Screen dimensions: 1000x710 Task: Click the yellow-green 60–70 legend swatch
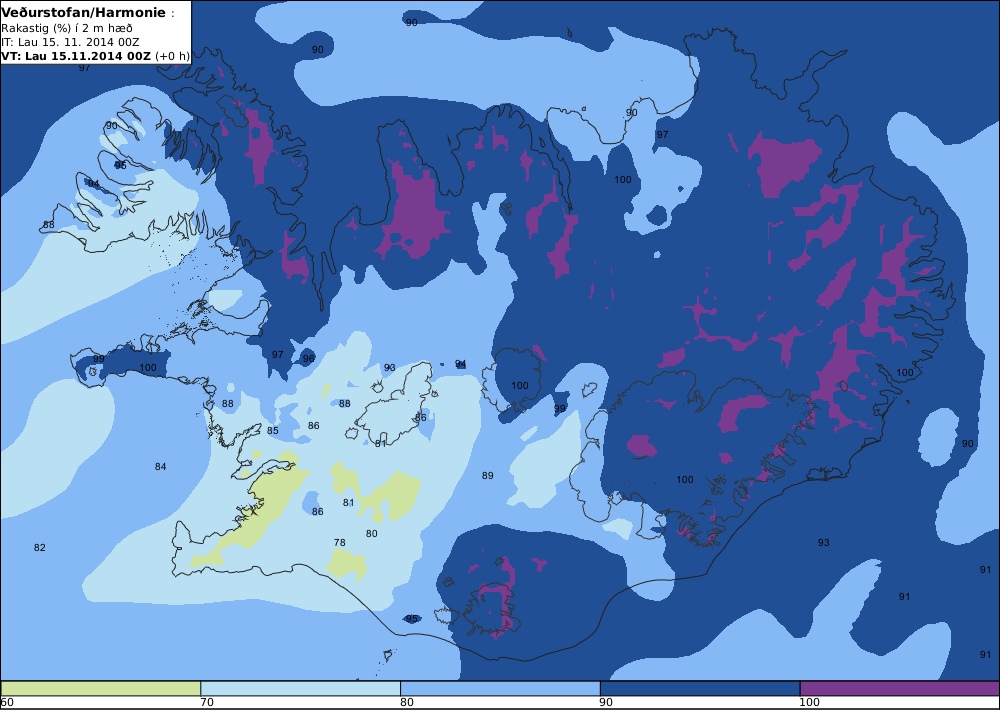[101, 688]
